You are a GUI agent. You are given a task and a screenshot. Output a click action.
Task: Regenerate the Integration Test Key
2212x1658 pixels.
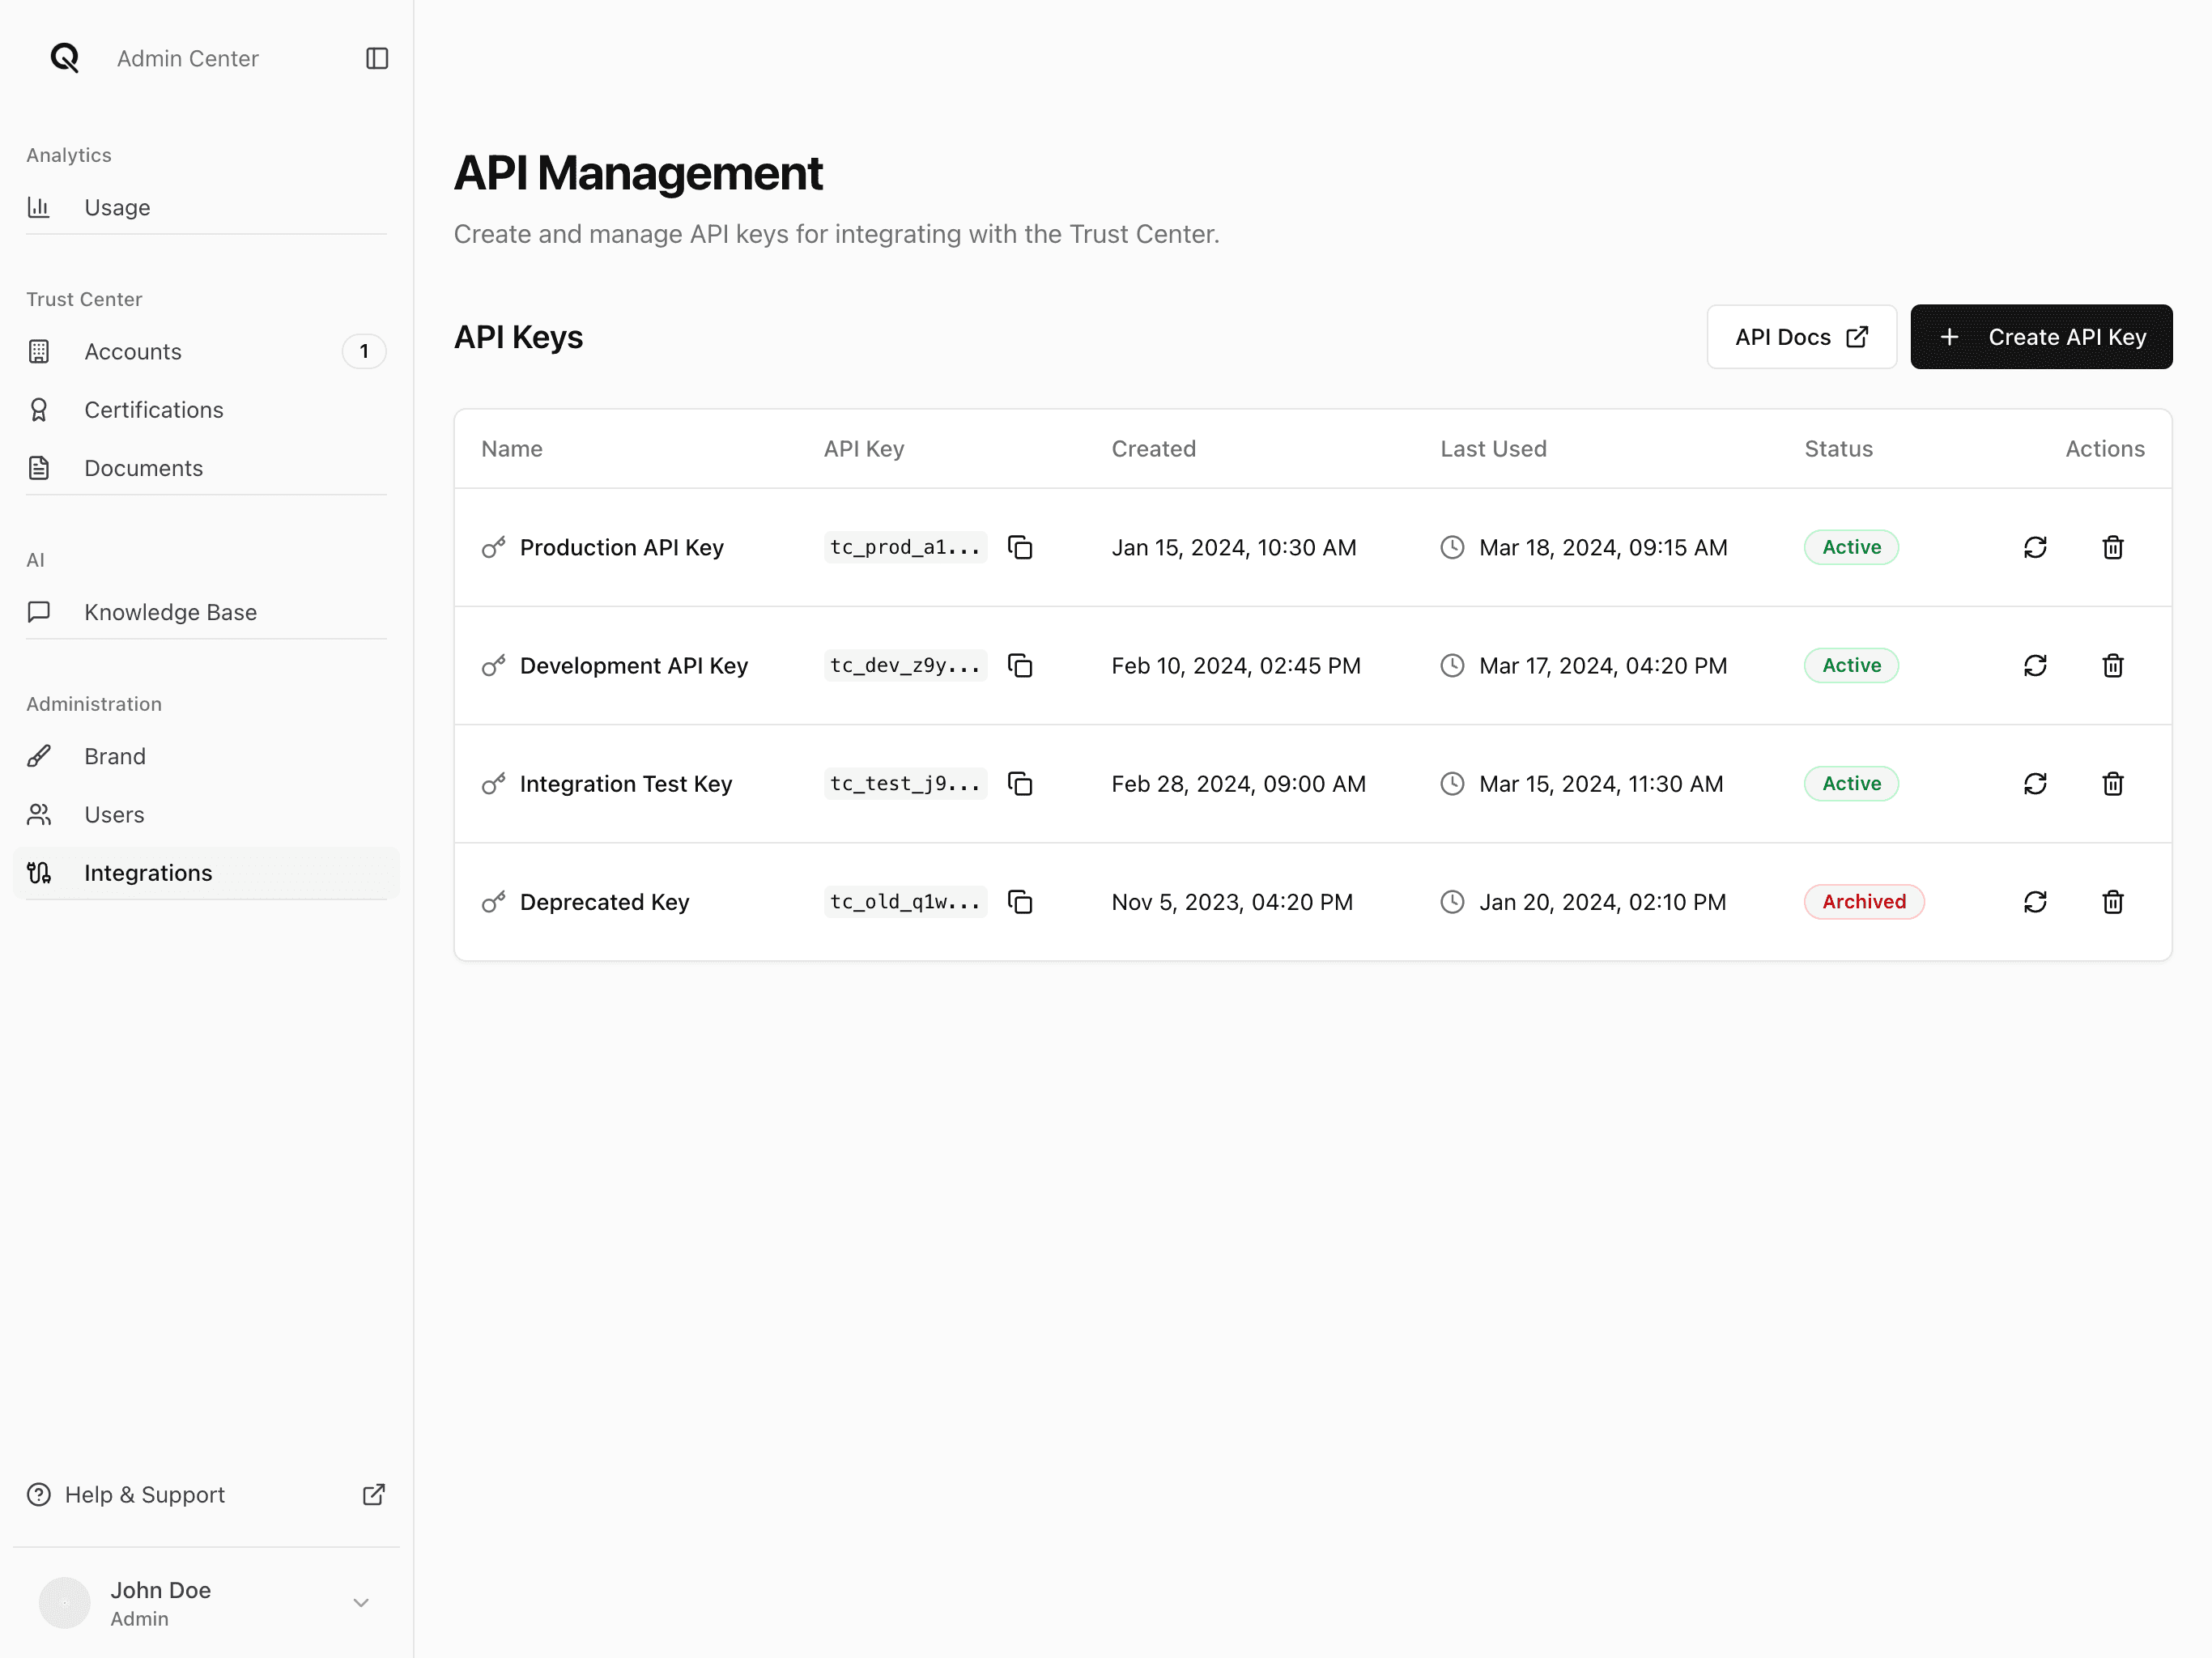(x=2035, y=783)
